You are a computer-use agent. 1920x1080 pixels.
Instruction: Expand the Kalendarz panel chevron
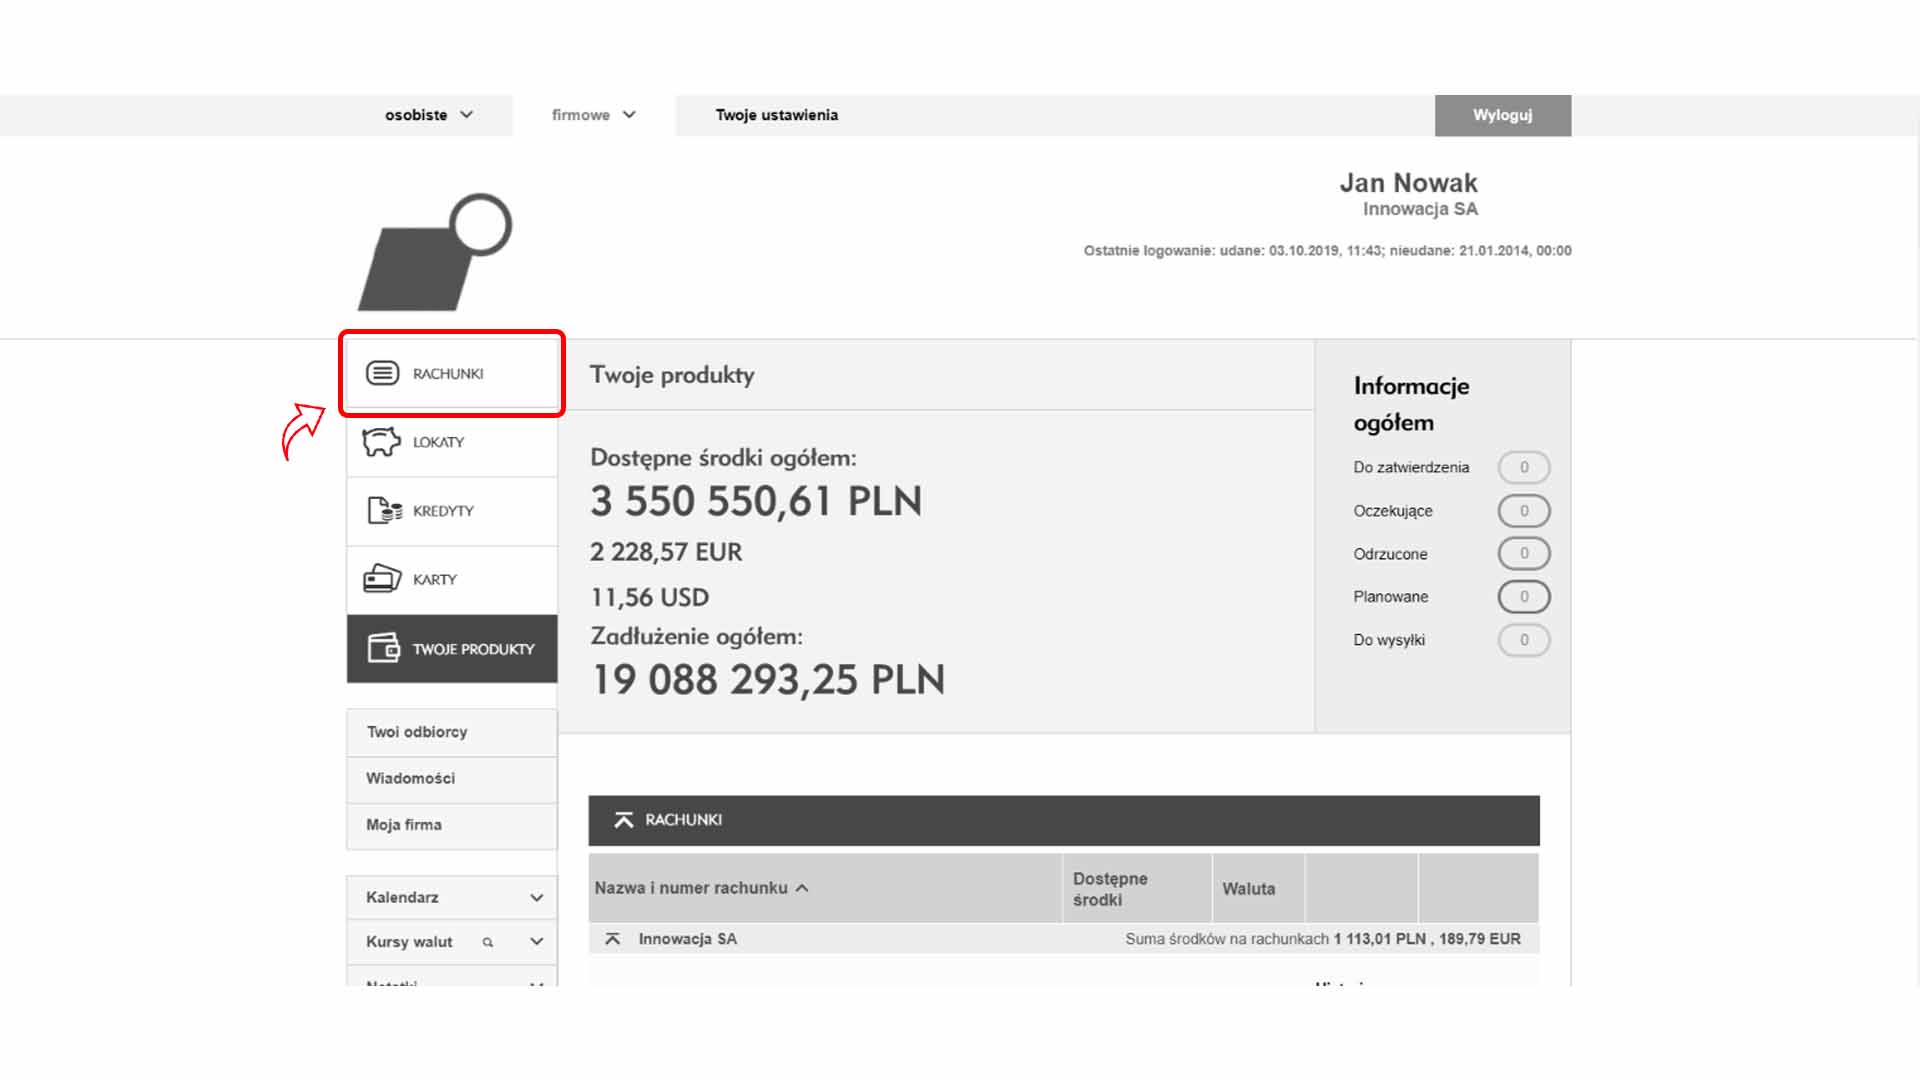point(536,898)
